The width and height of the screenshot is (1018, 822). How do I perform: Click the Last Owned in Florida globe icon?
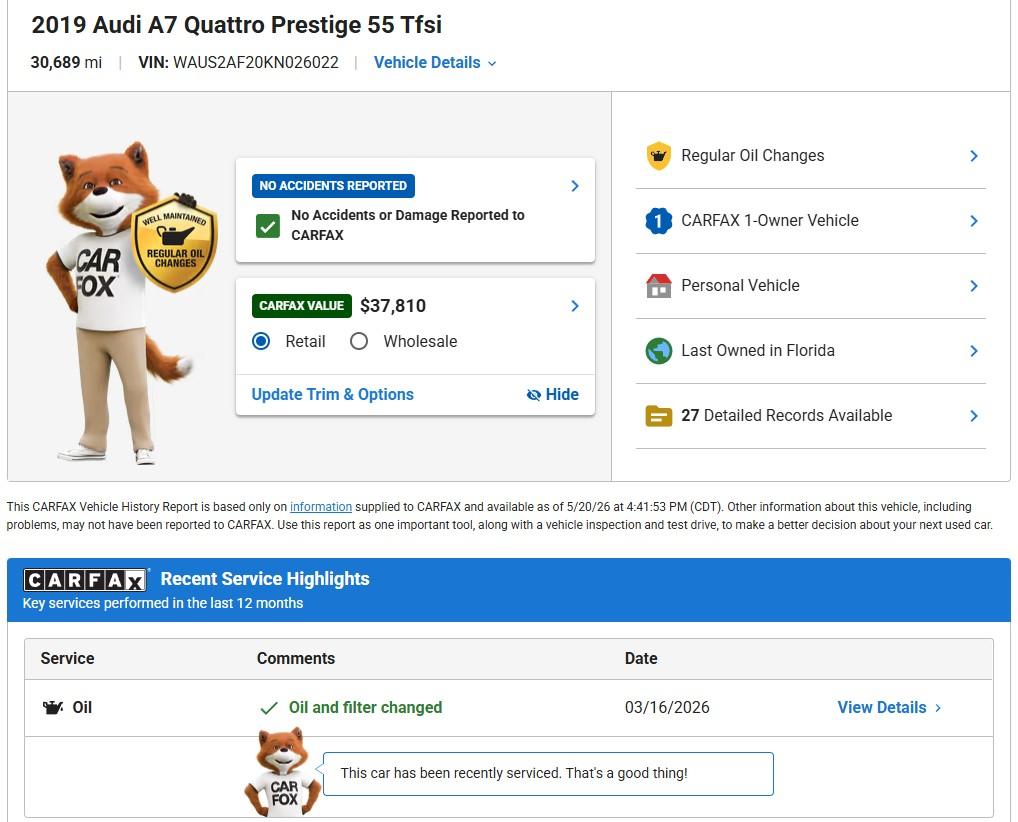(x=658, y=351)
